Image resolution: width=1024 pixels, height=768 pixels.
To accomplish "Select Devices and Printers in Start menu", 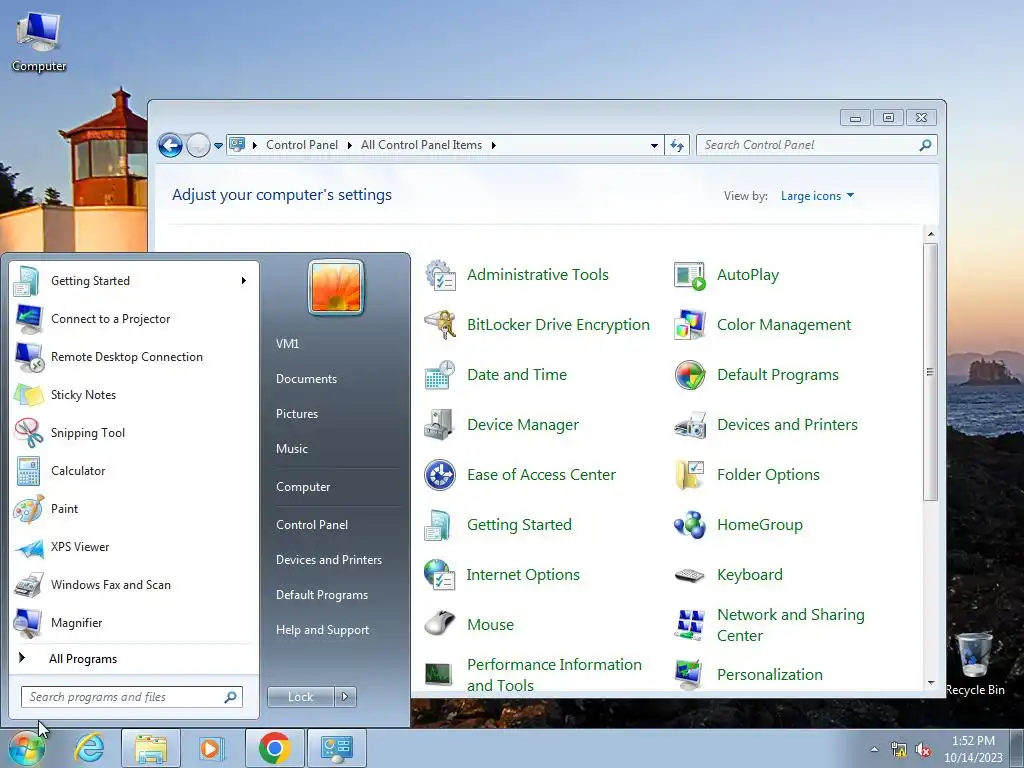I will click(329, 560).
